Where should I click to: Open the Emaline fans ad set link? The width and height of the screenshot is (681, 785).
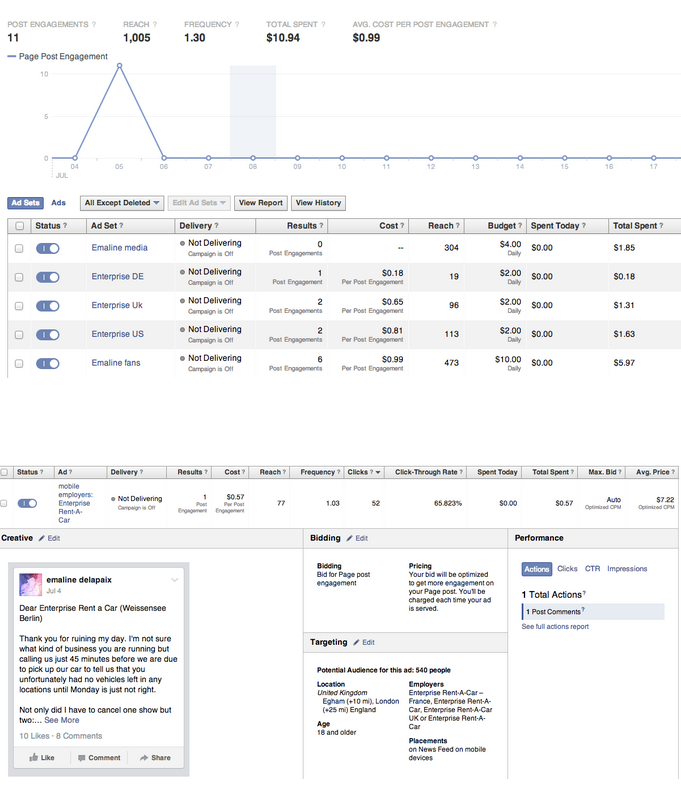click(116, 363)
